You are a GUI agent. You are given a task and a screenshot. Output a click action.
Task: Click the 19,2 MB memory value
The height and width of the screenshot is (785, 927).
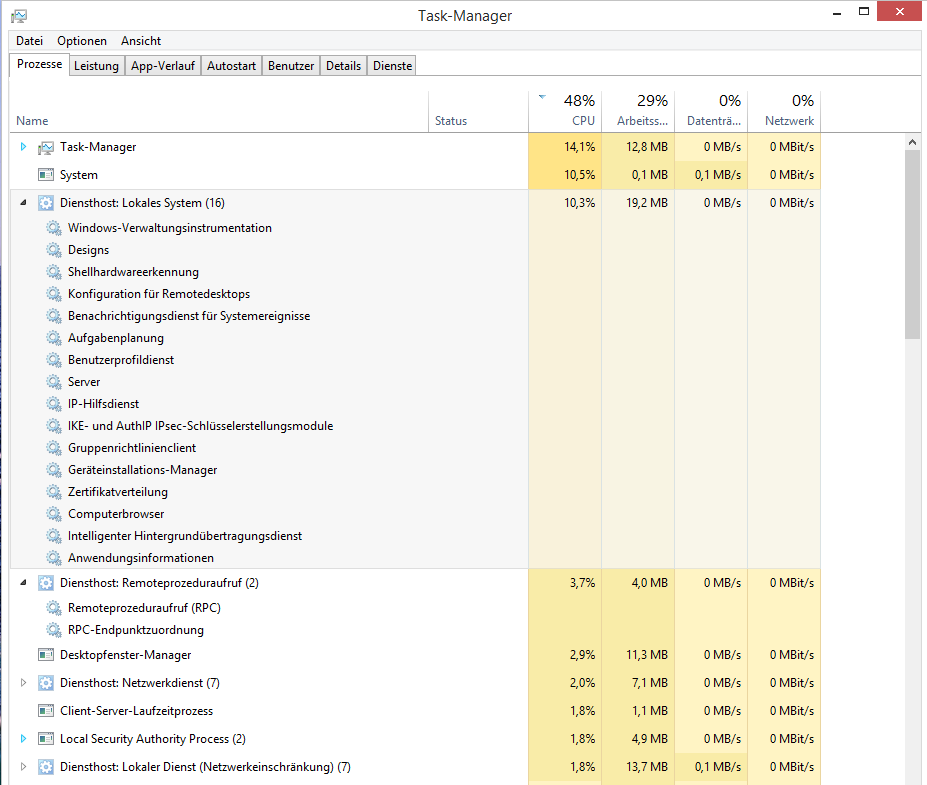tap(647, 203)
